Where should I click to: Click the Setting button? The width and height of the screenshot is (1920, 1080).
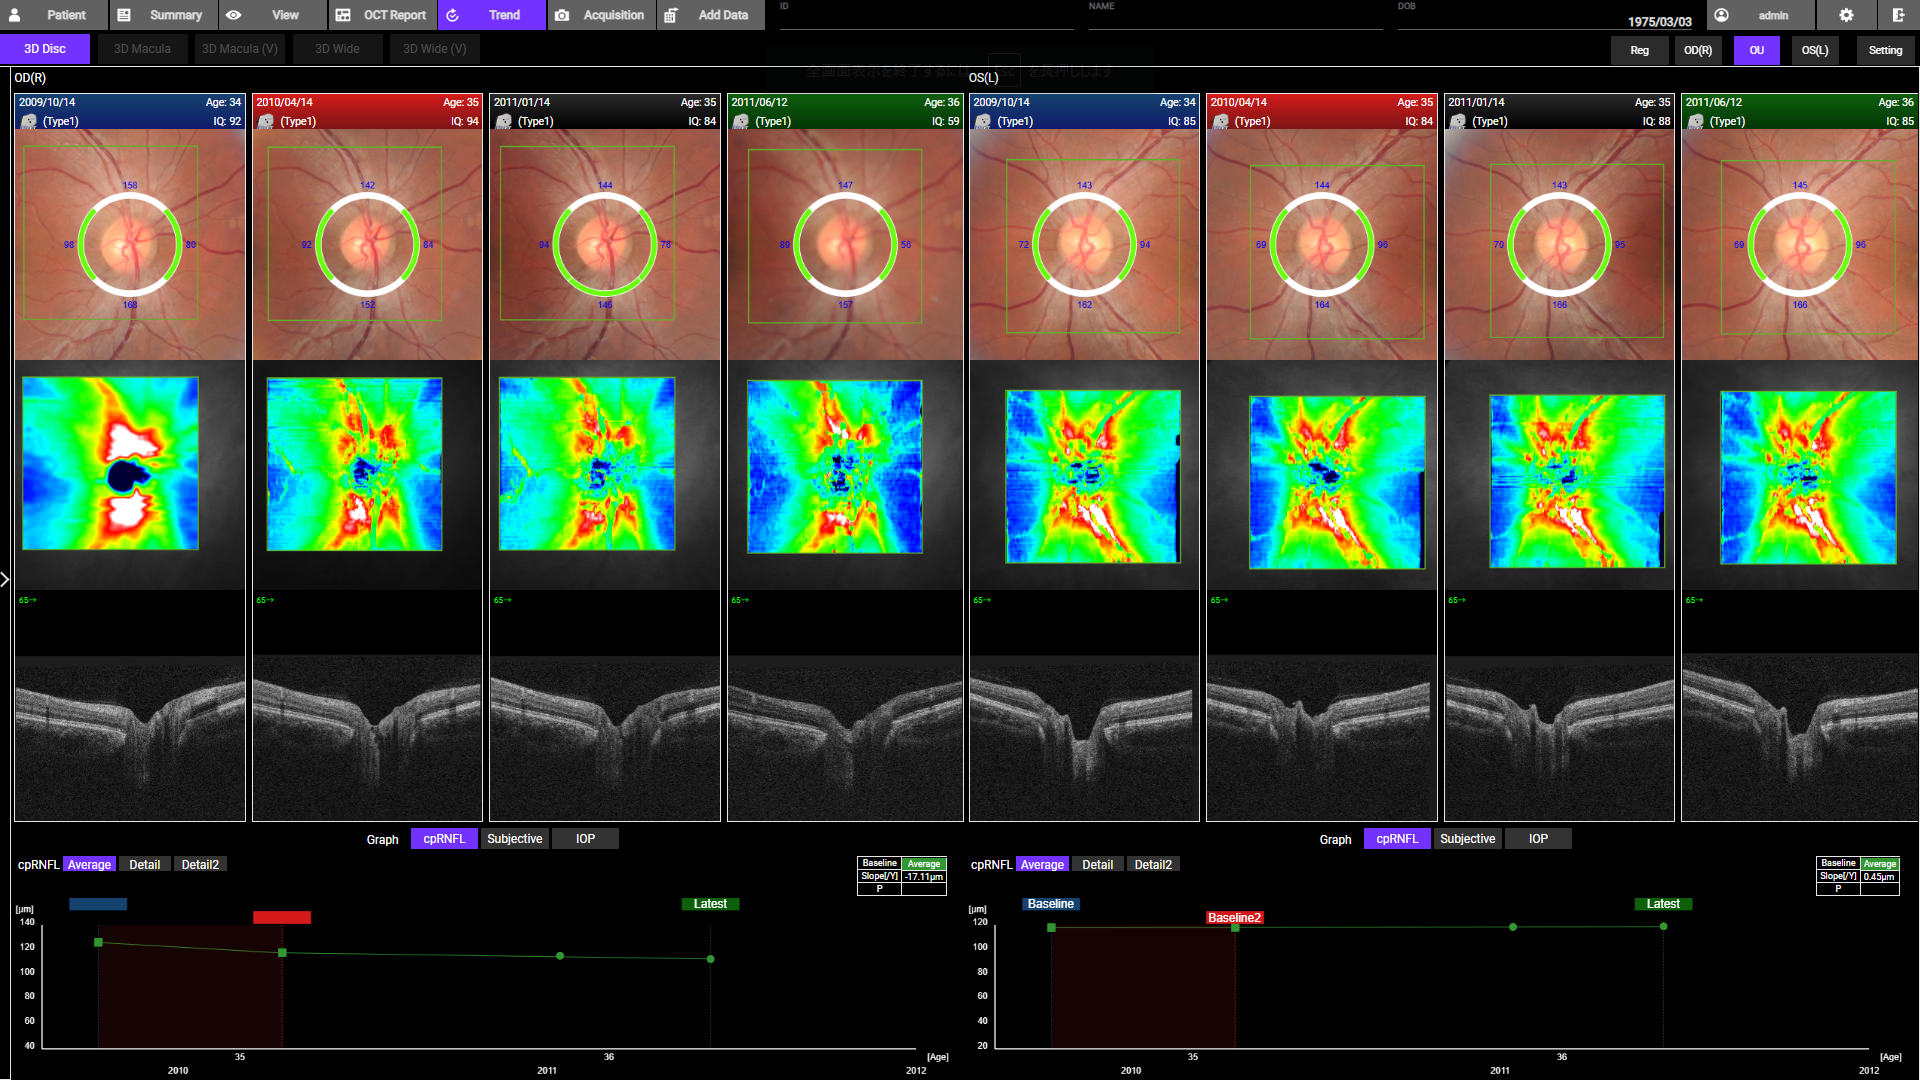[1885, 50]
